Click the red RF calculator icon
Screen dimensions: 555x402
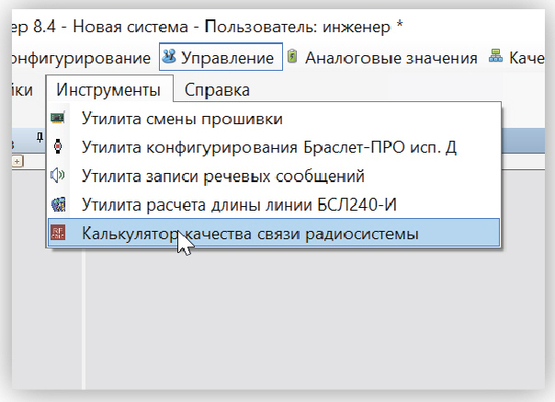tap(58, 232)
